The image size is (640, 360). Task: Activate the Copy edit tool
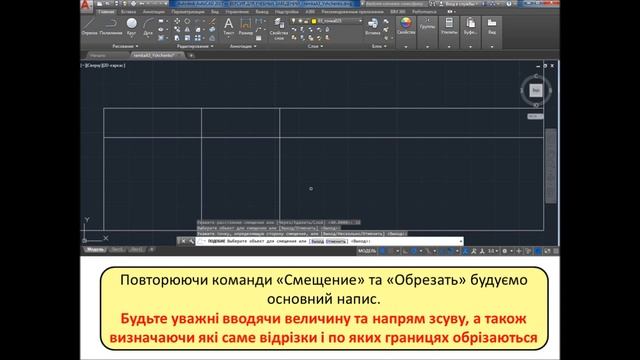(177, 29)
